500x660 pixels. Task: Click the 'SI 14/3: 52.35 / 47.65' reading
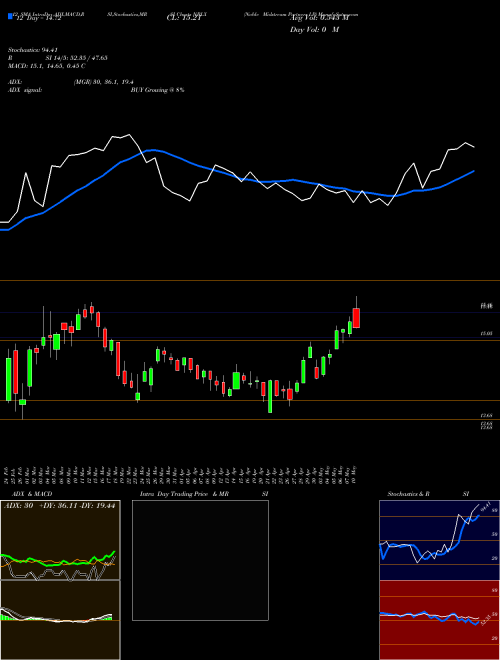tap(76, 58)
